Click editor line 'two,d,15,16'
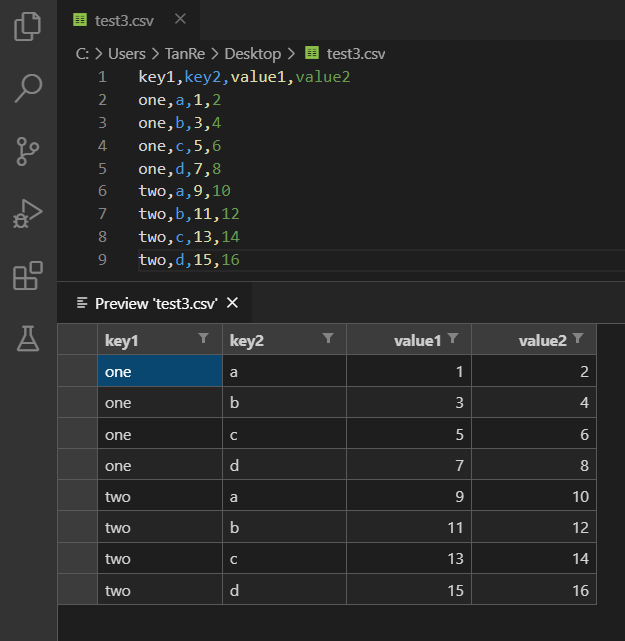Image resolution: width=625 pixels, height=641 pixels. click(189, 260)
